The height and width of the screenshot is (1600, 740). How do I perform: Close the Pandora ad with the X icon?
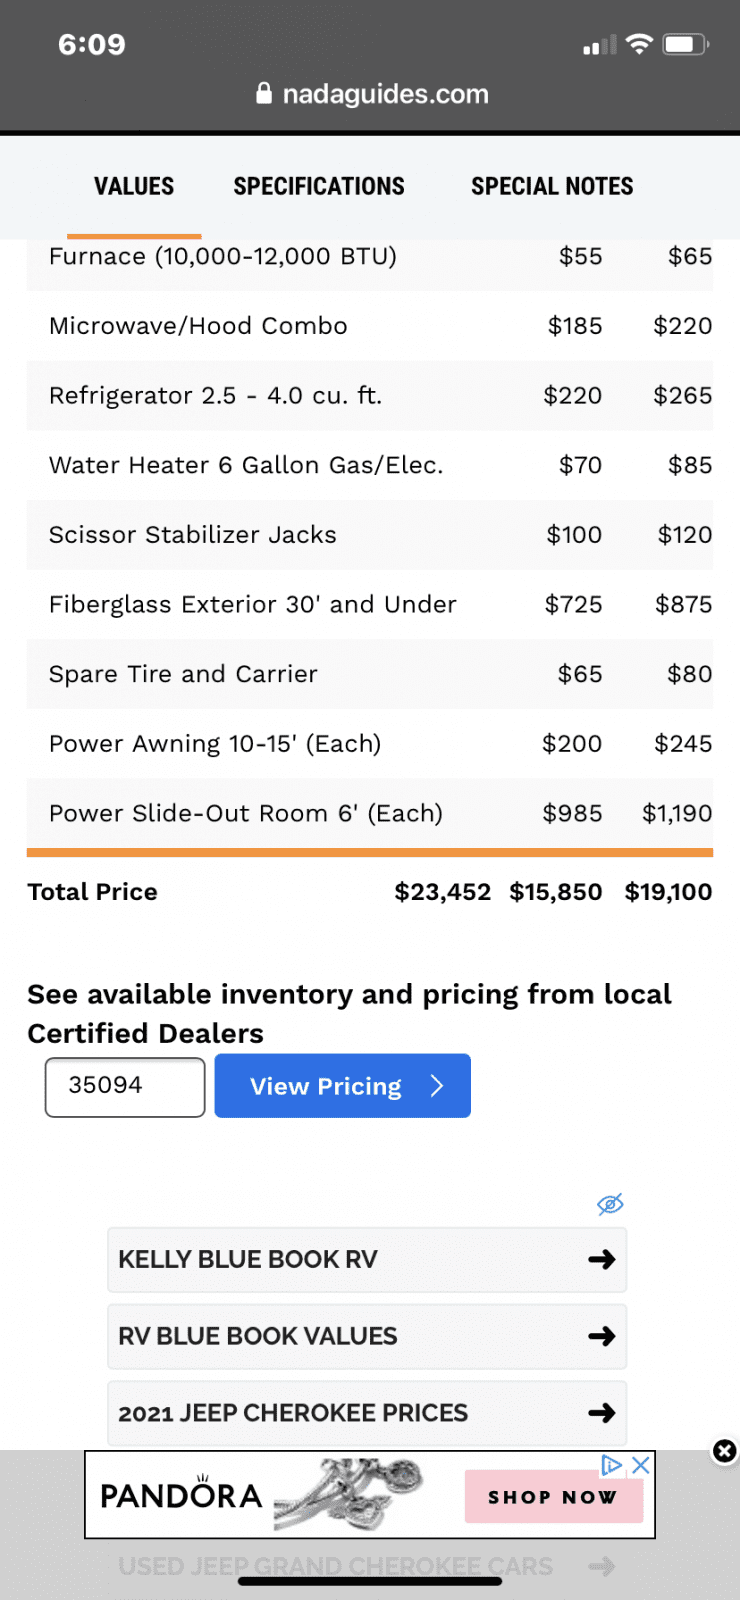[641, 1465]
